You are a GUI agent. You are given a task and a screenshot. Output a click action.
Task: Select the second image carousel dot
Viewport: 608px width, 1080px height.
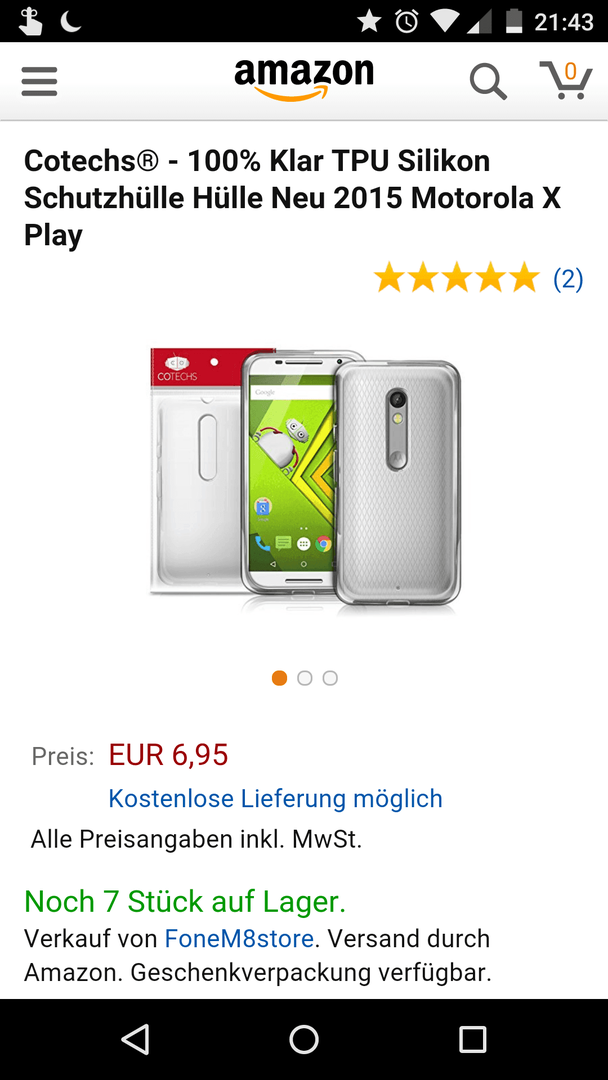click(304, 678)
